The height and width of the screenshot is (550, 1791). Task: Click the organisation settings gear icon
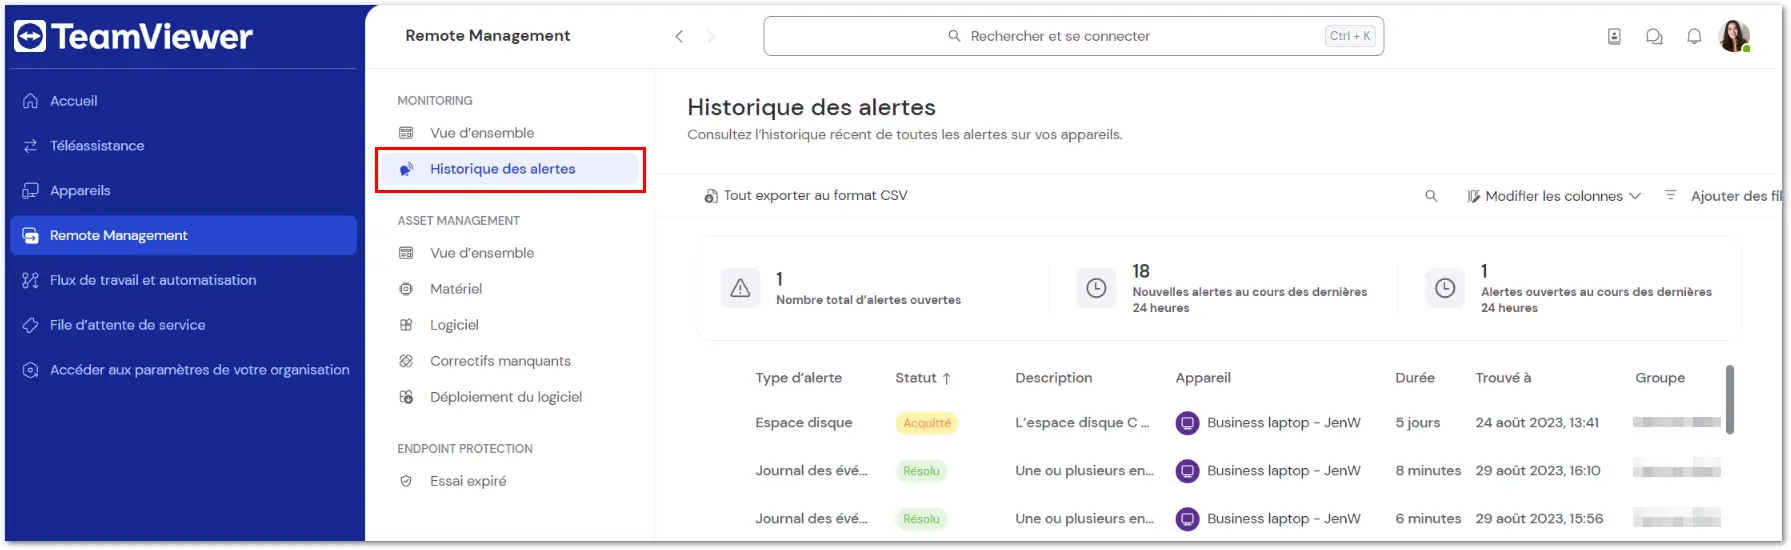[x=30, y=370]
